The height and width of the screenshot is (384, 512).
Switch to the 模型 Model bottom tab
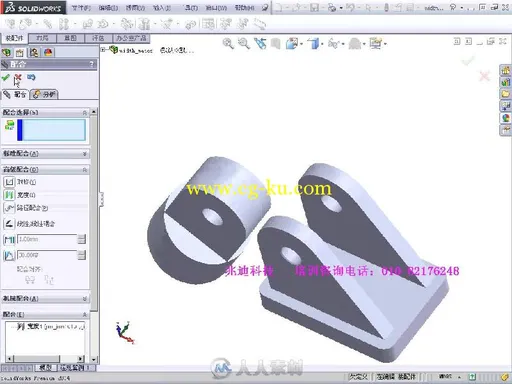[x=46, y=368]
